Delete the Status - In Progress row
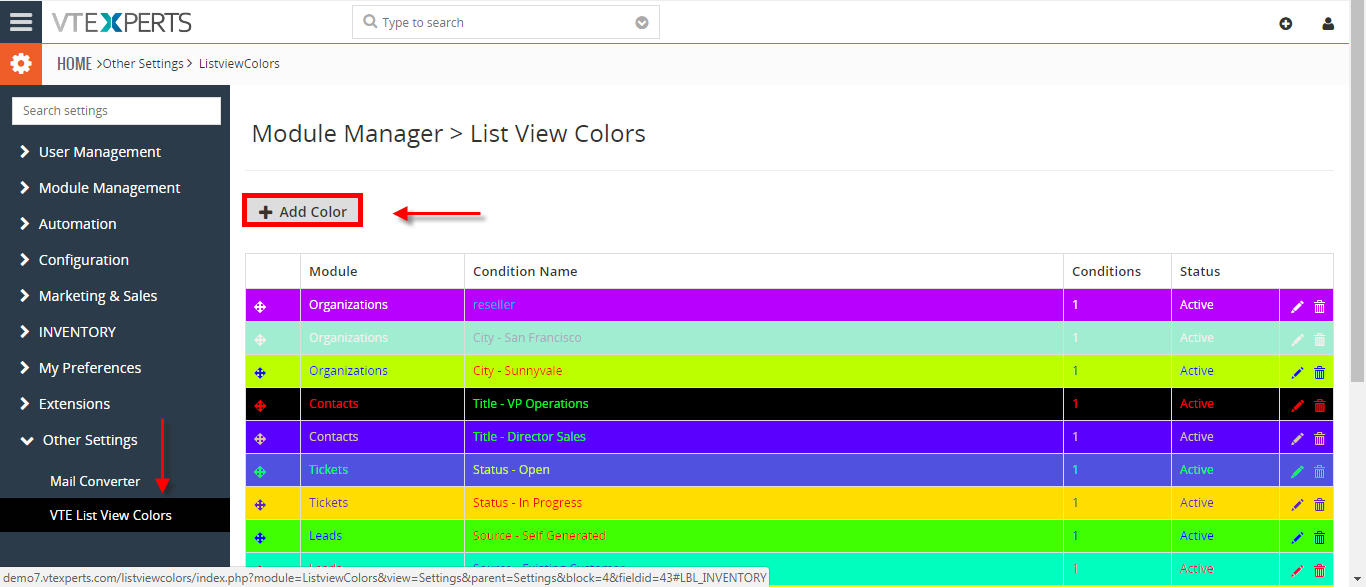 pos(1319,504)
